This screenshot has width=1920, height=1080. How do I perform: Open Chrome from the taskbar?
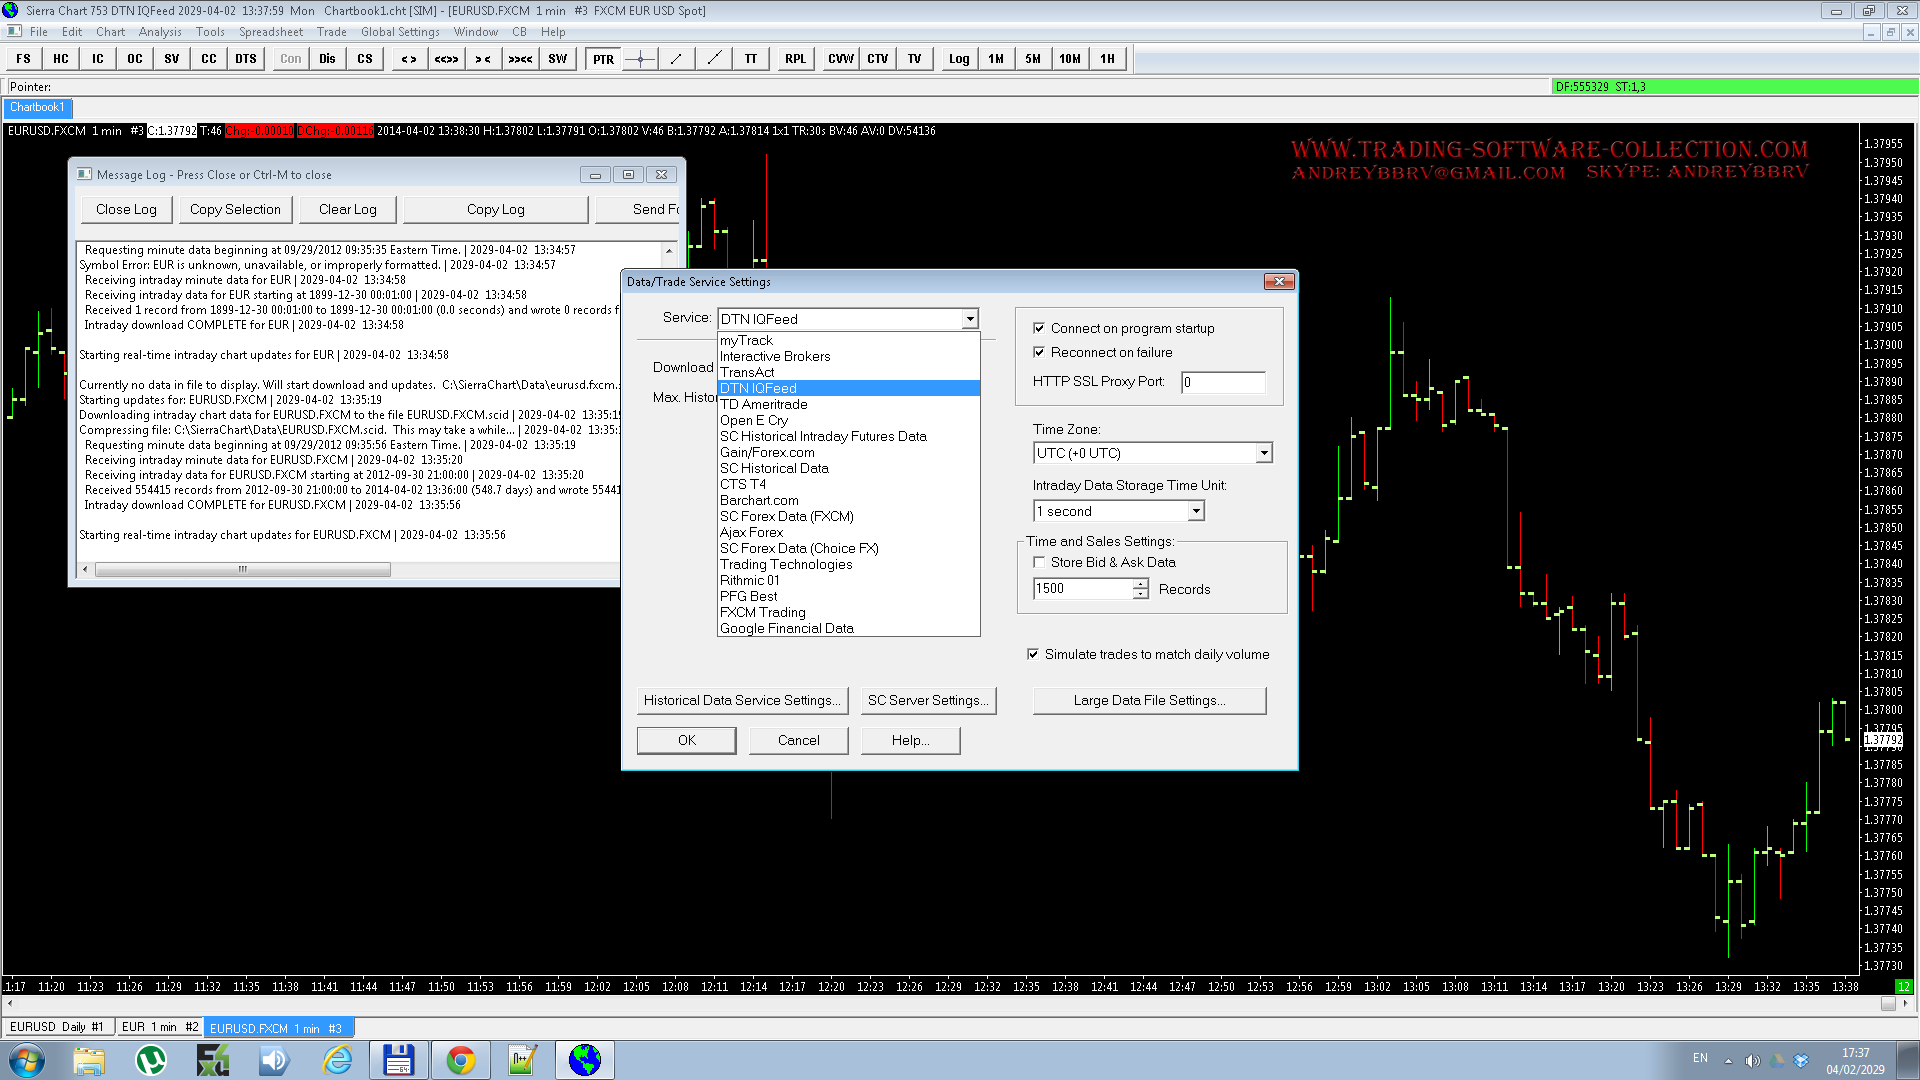[461, 1060]
